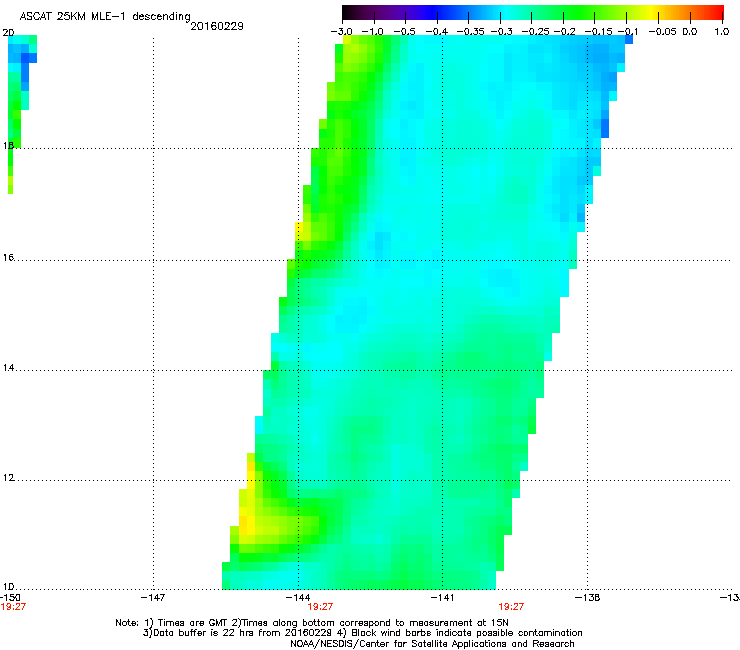Click the colorbar label 1.0

722,32
